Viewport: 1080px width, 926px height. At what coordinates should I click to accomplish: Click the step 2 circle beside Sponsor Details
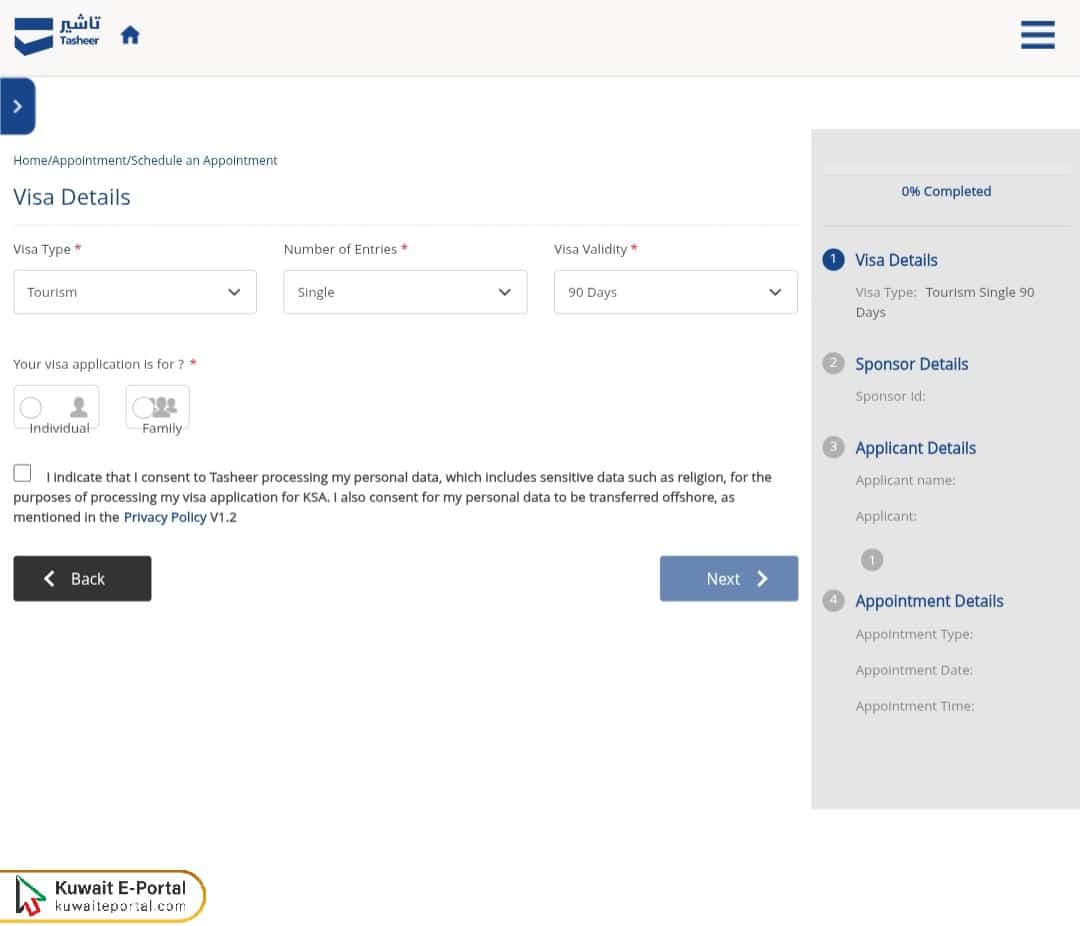tap(833, 363)
